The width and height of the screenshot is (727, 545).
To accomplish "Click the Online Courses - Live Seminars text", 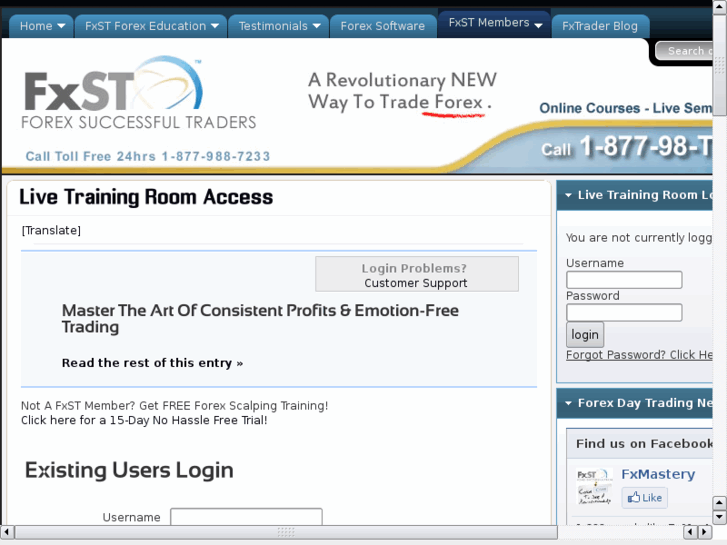I will pos(626,108).
